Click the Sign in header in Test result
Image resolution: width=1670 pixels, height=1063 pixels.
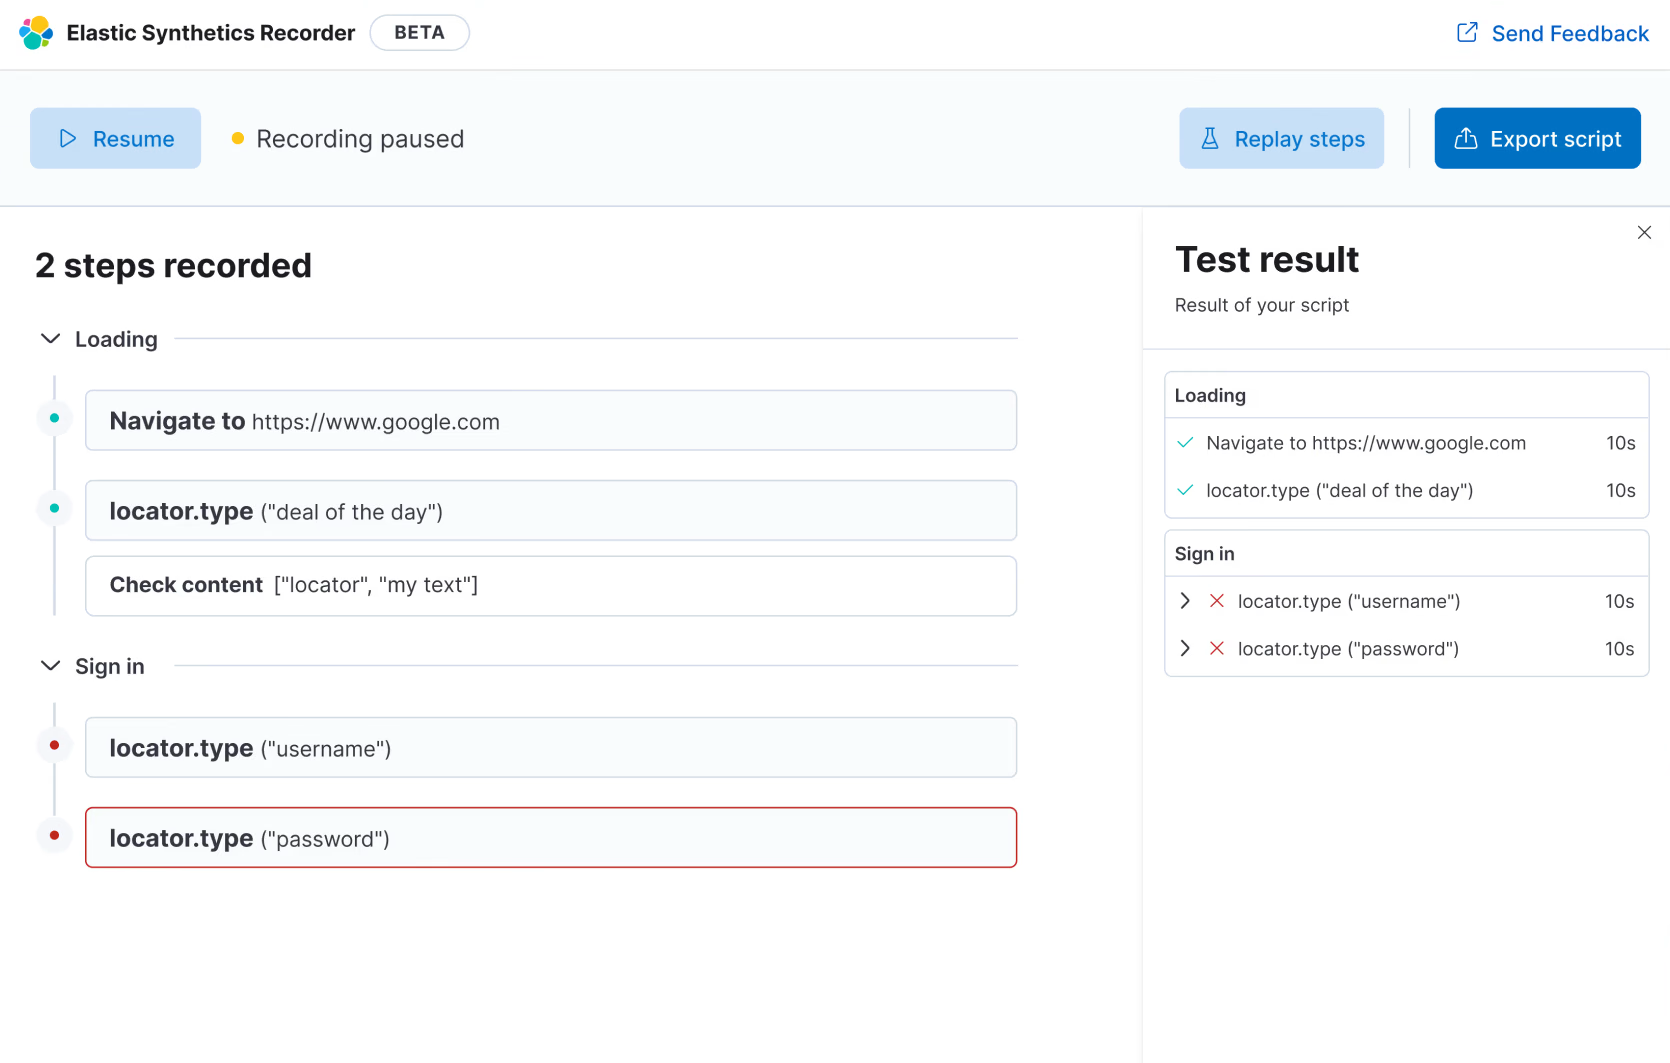pos(1204,554)
